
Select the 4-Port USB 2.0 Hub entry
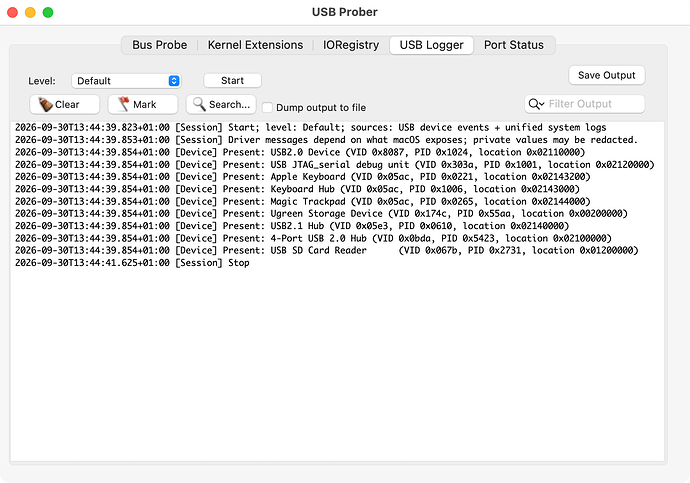313,238
